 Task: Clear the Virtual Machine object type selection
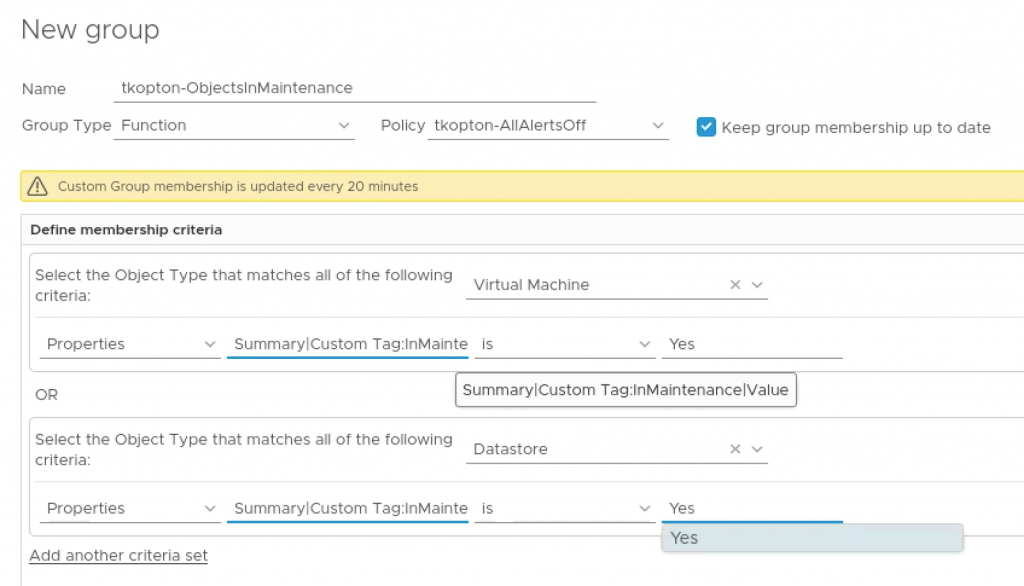tap(735, 285)
